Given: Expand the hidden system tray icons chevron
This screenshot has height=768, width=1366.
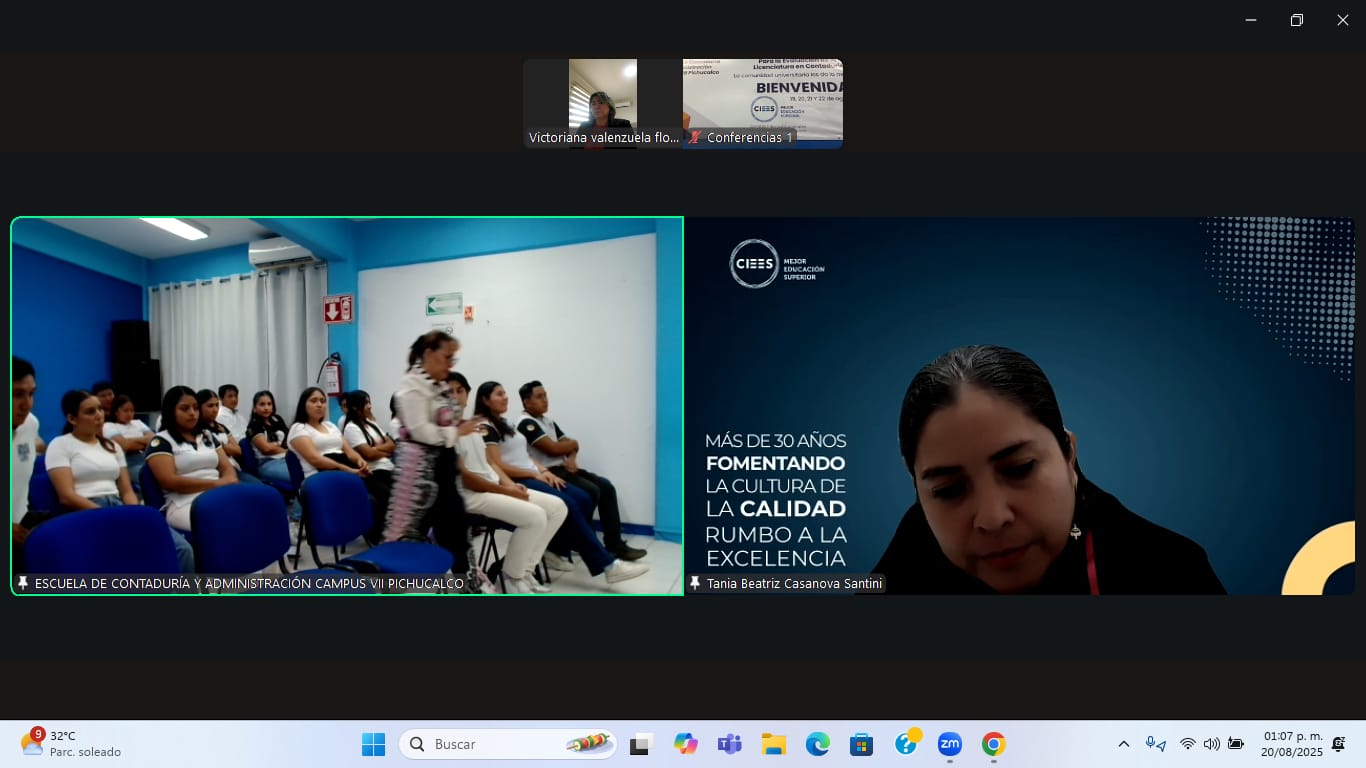Looking at the screenshot, I should pos(1123,744).
